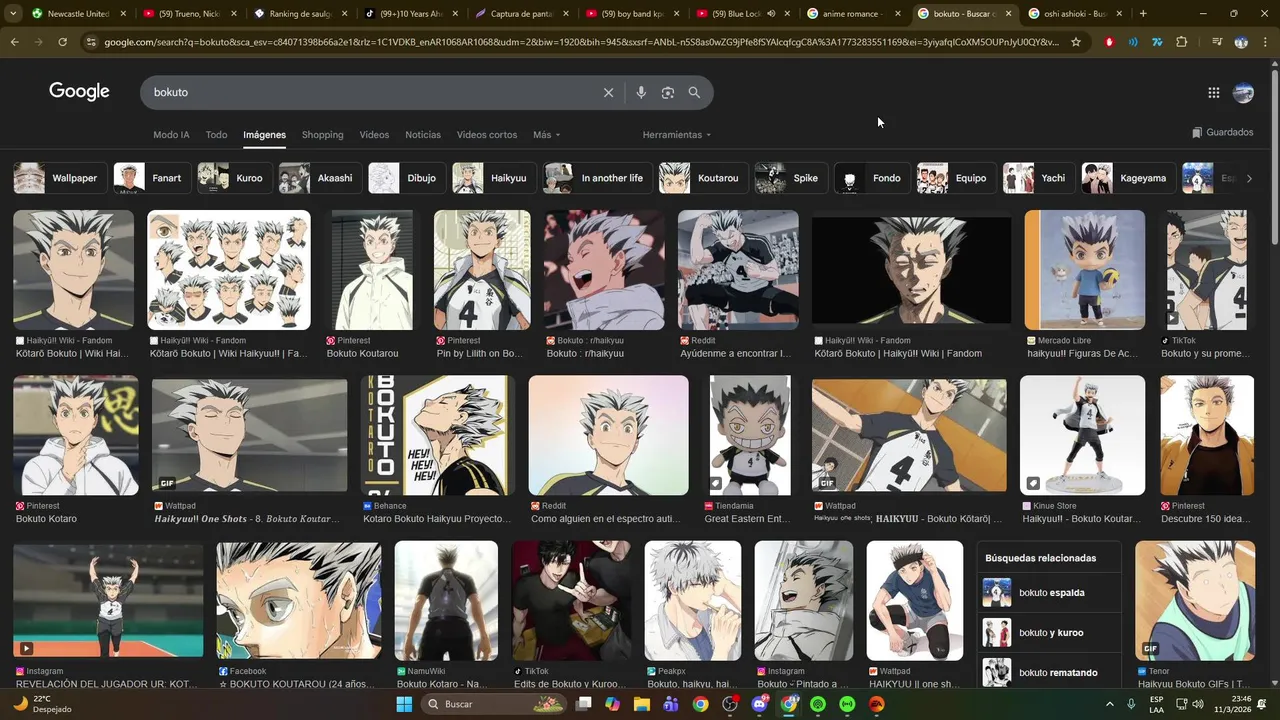Screen dimensions: 1280x720
Task: Open the browser extensions puzzle icon
Action: pyautogui.click(x=1182, y=42)
